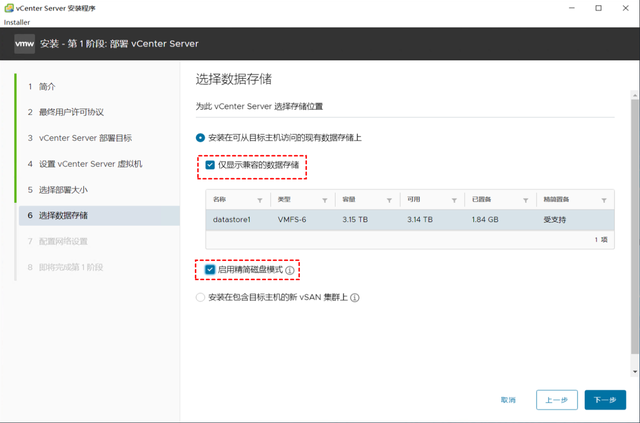Click the scrollbar down arrow
The image size is (640, 423).
[x=635, y=372]
